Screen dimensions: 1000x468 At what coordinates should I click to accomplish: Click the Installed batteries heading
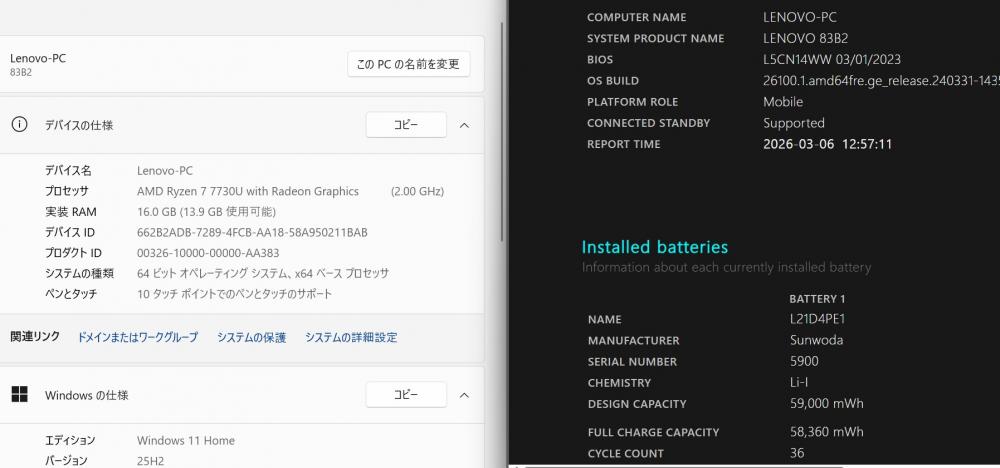tap(654, 247)
